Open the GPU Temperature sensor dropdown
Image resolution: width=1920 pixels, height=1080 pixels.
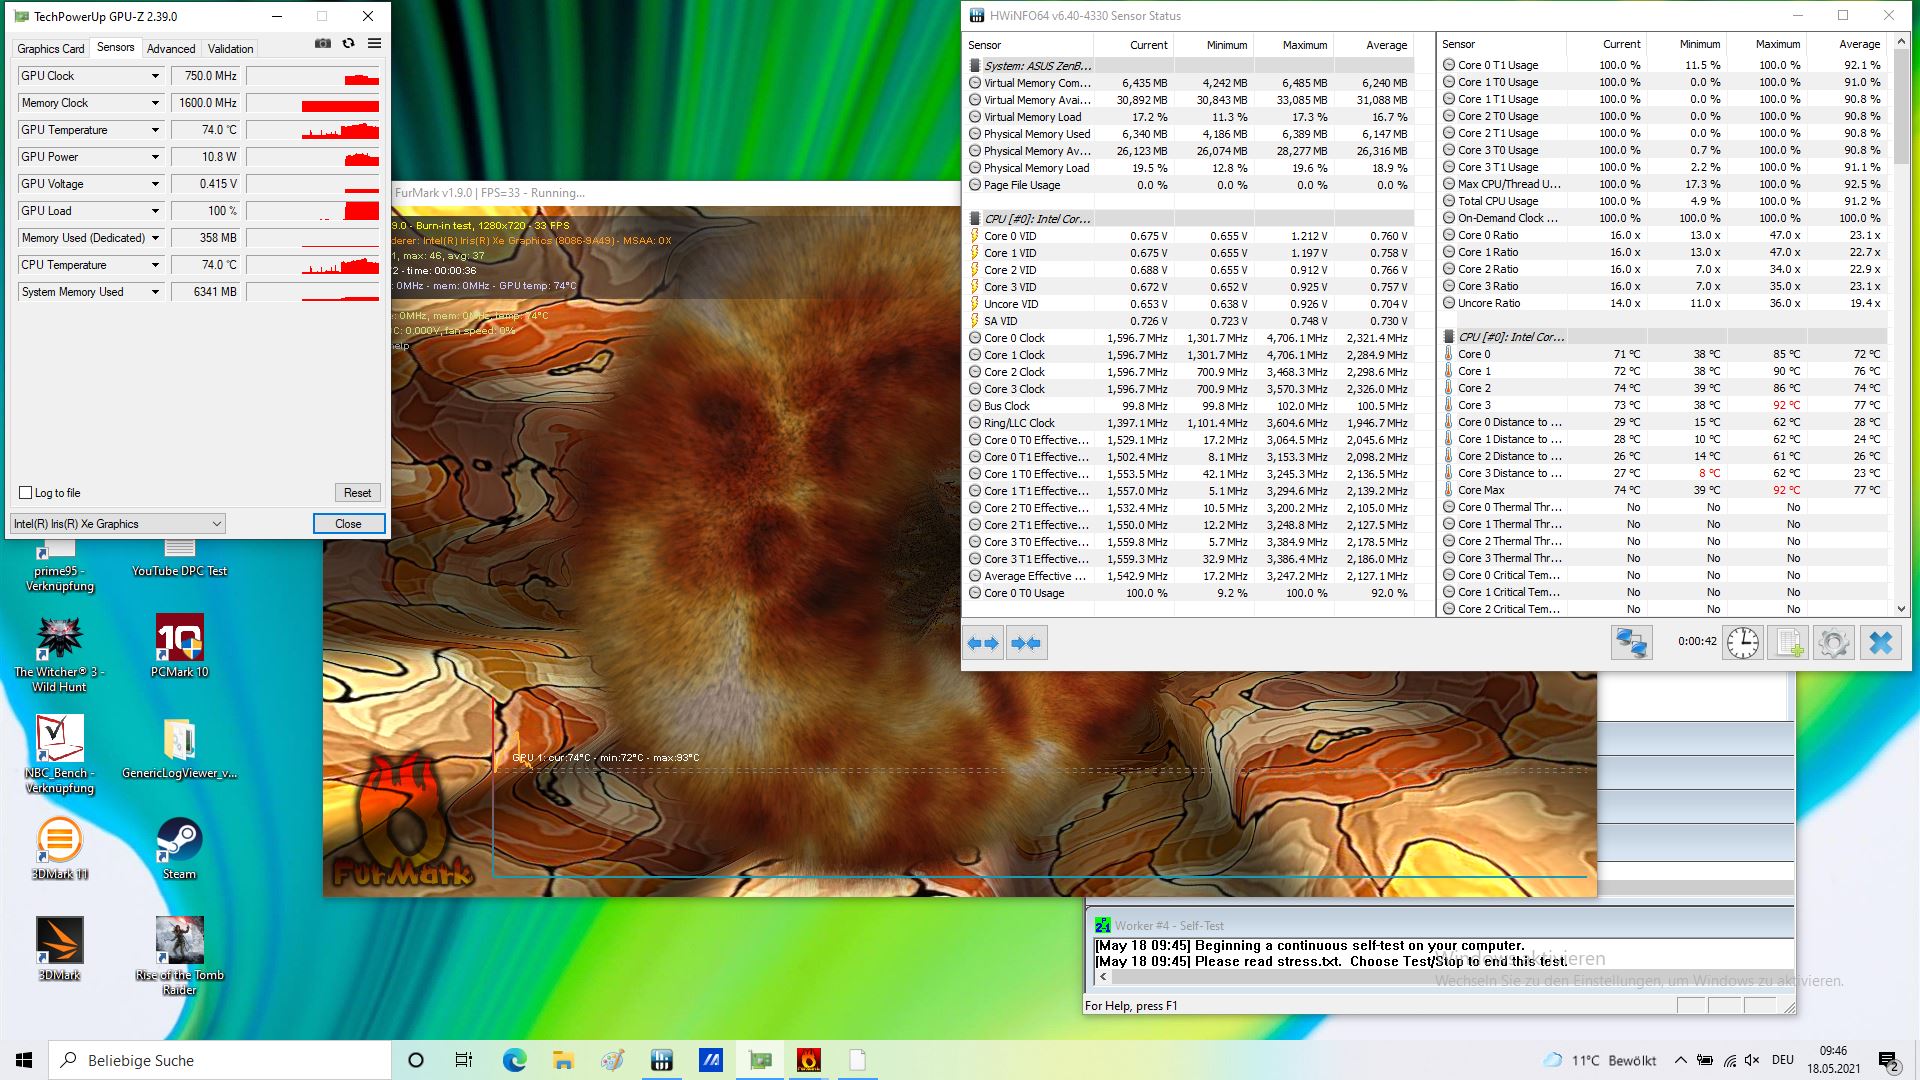155,130
